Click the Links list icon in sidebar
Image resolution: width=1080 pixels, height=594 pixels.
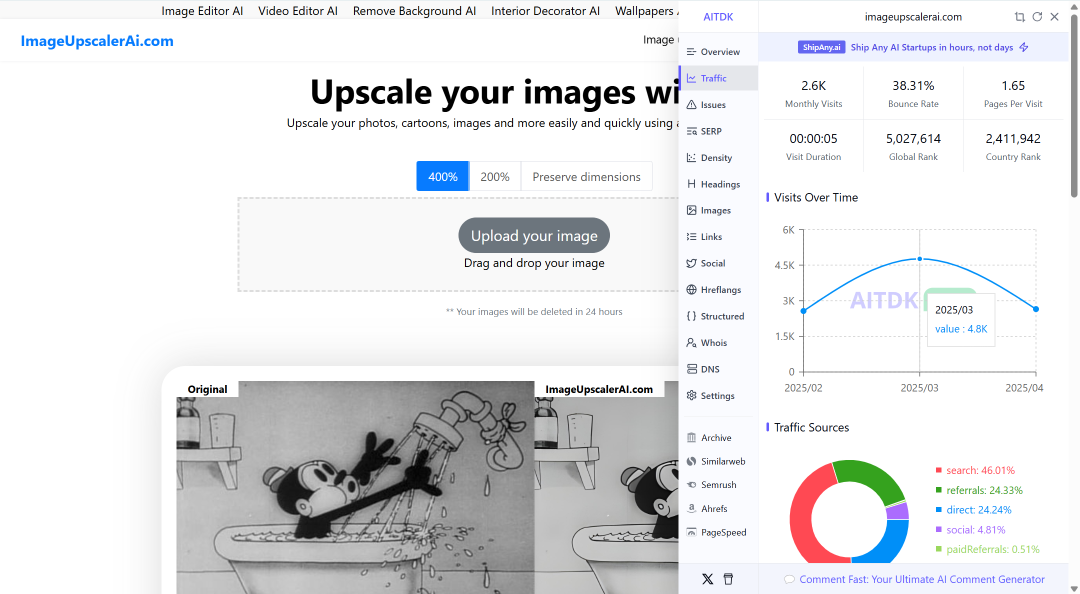[x=692, y=236]
